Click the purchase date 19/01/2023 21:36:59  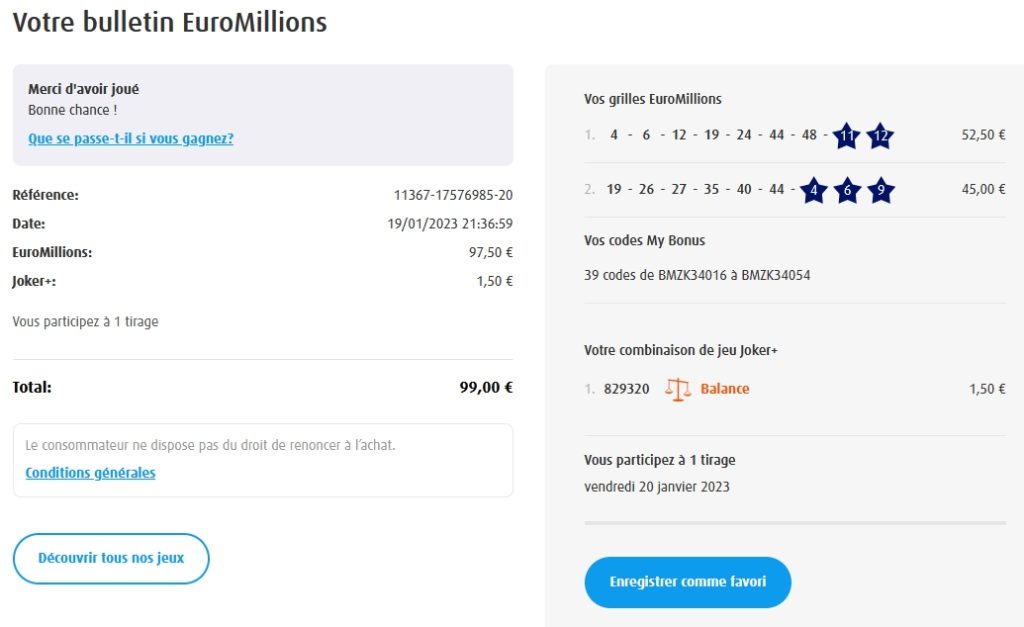point(450,224)
